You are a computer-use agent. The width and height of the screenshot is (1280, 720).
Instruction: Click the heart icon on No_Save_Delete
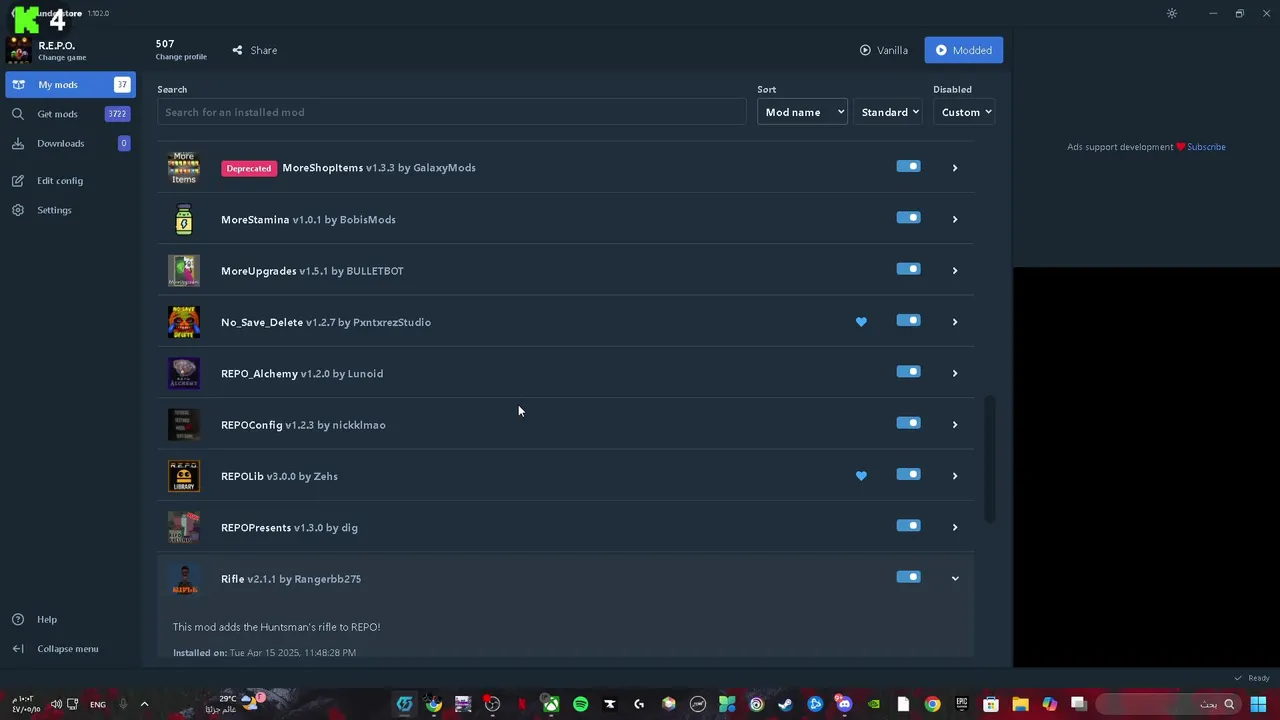tap(861, 322)
